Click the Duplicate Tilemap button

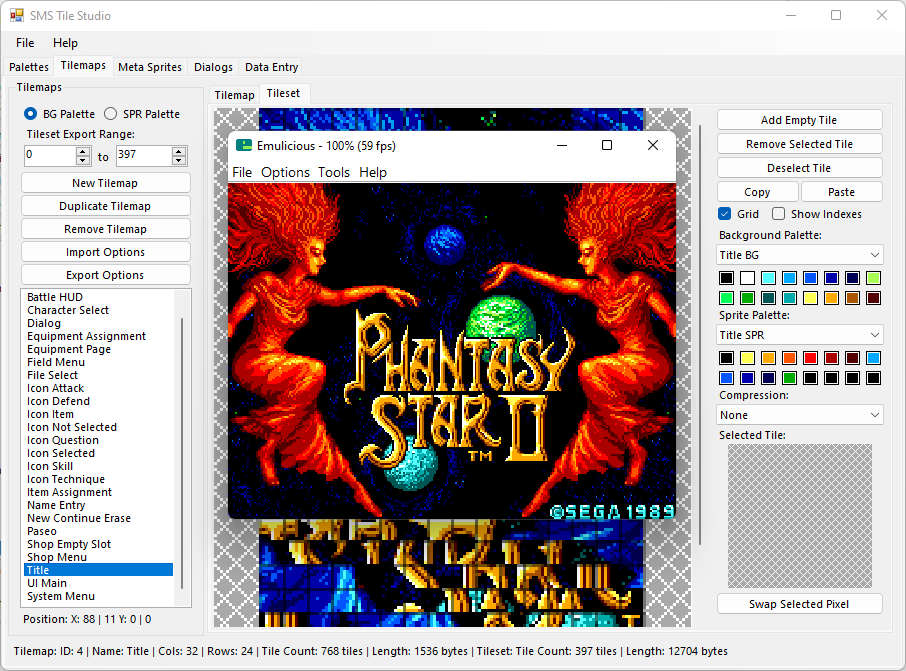pos(106,206)
